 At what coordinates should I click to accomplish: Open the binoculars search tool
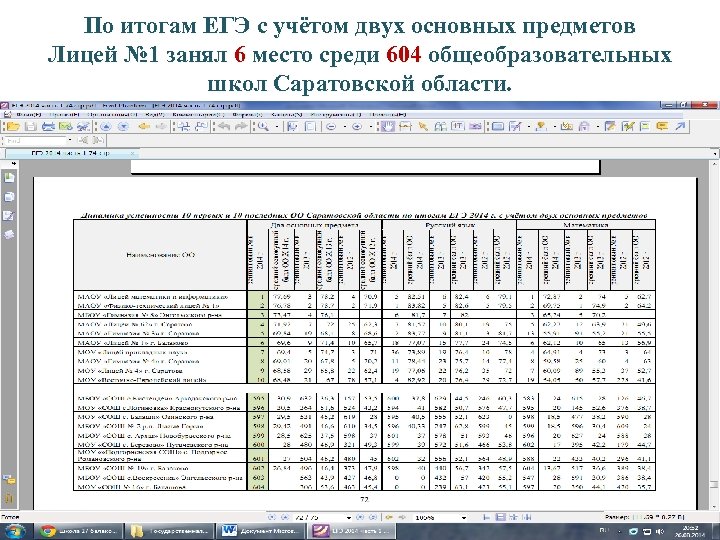440,126
